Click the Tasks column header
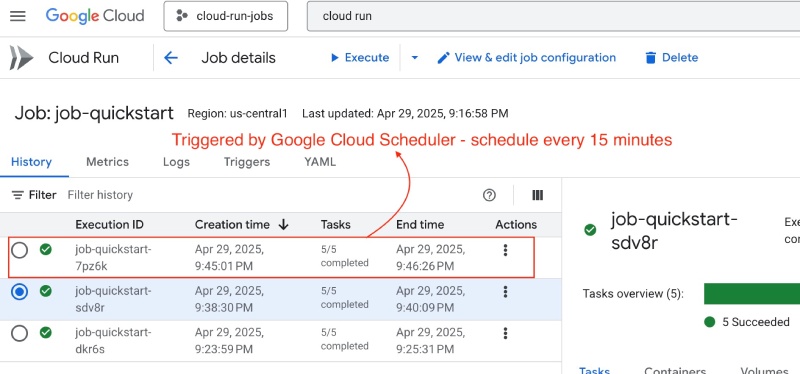The height and width of the screenshot is (374, 800). tap(335, 225)
